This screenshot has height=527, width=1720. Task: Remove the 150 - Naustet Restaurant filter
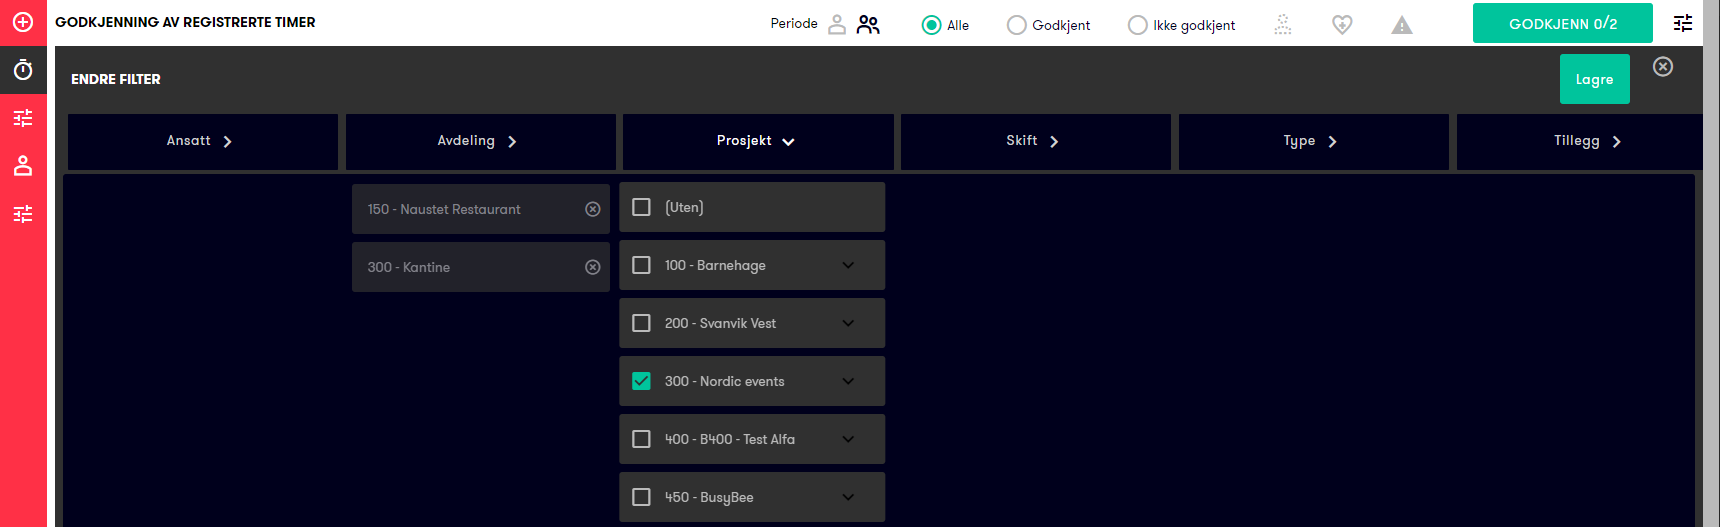pos(593,209)
